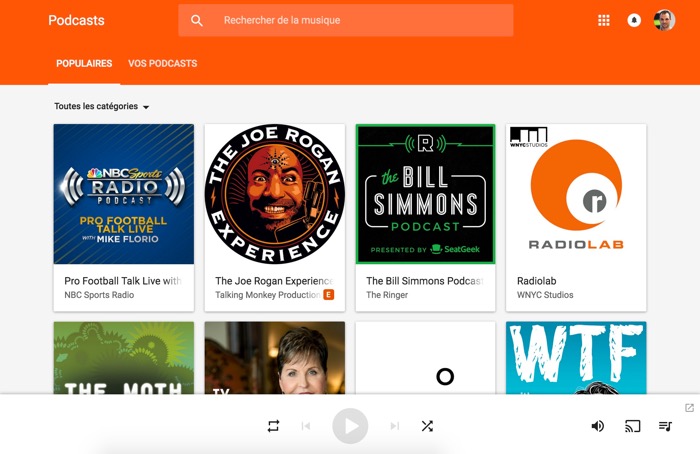Viewport: 700px width, 454px height.
Task: Open the notifications bell
Action: click(x=634, y=20)
